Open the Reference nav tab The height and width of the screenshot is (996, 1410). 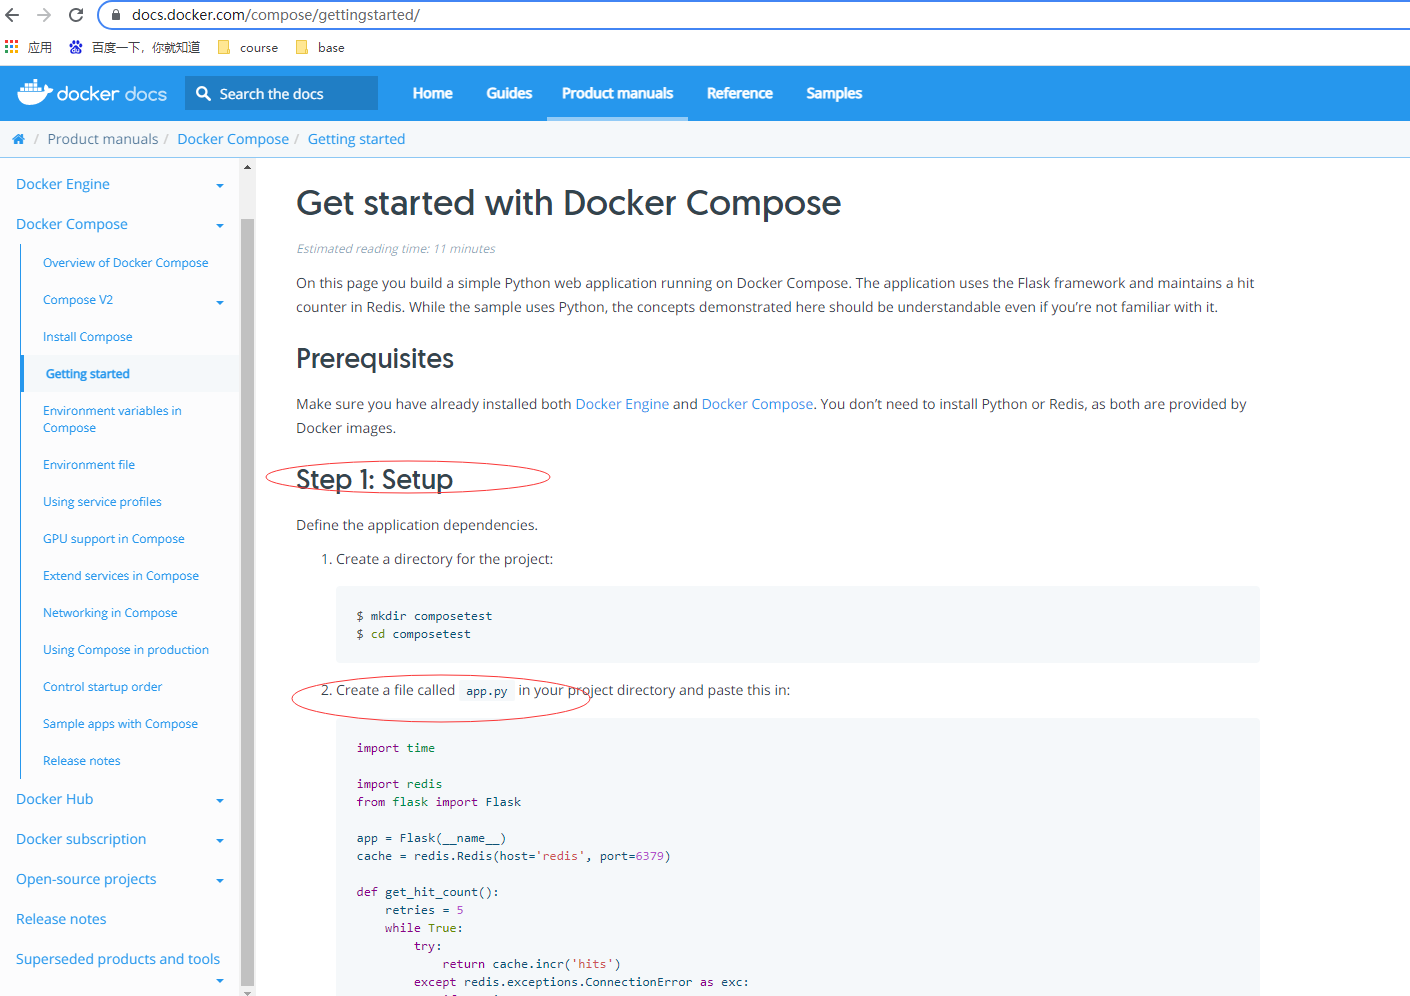pos(740,93)
